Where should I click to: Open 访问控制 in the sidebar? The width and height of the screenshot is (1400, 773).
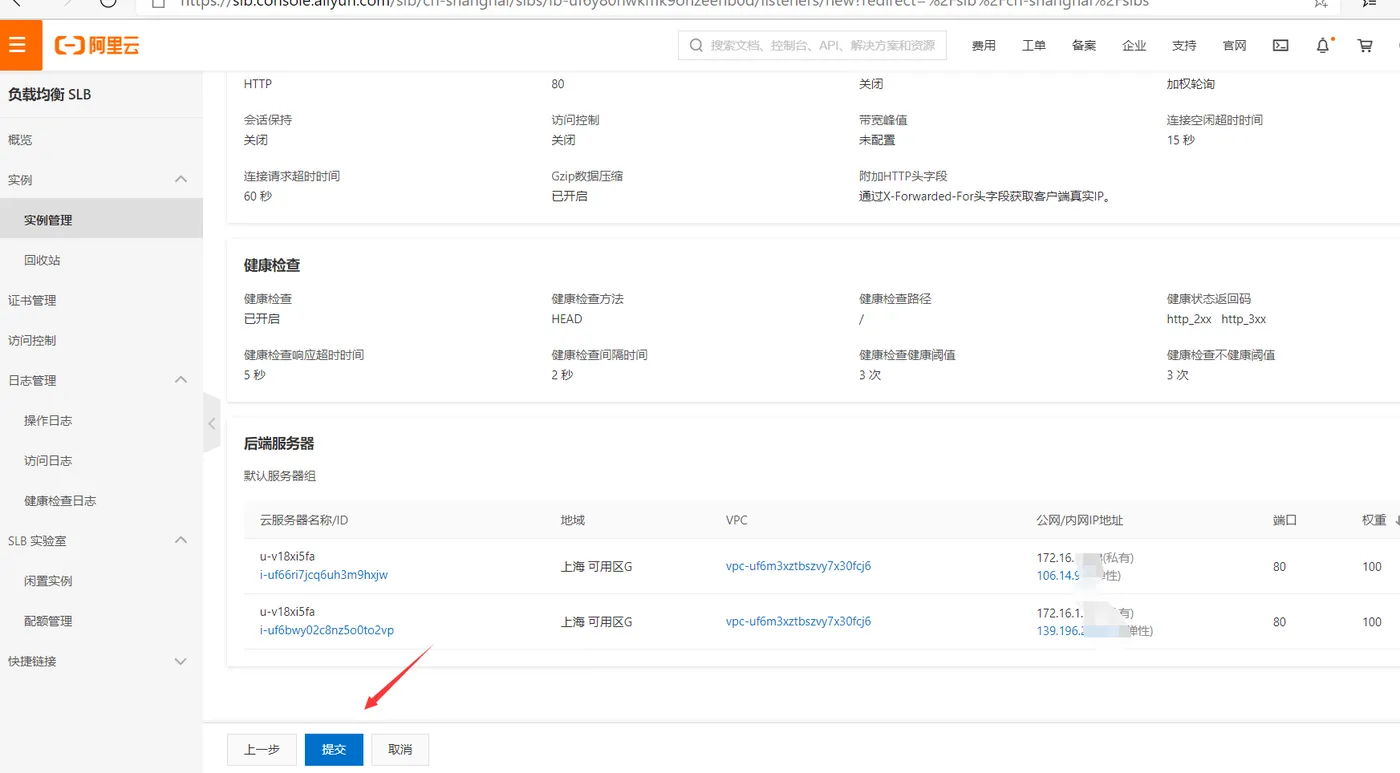[32, 340]
